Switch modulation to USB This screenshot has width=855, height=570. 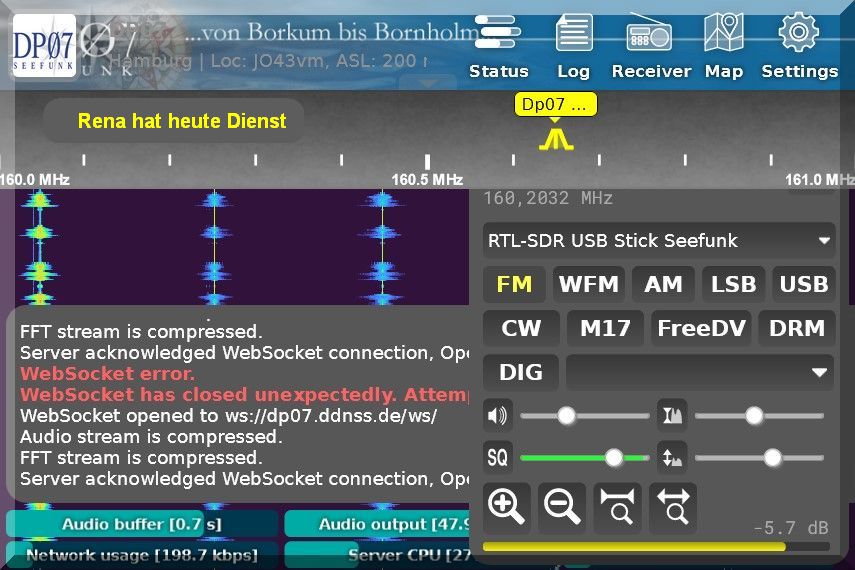[803, 284]
